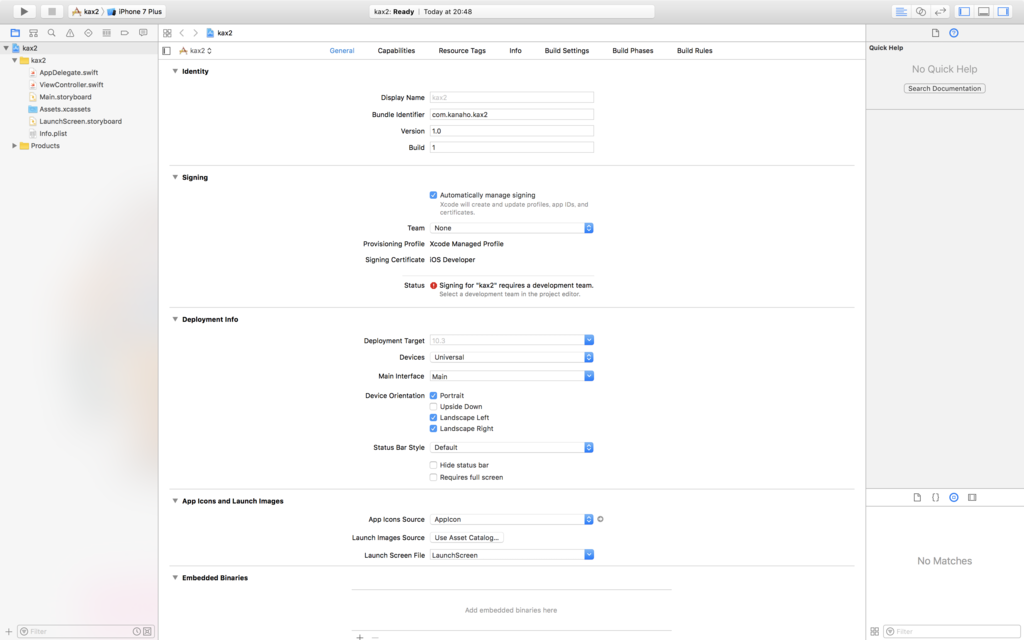The width and height of the screenshot is (1024, 640).
Task: Expand the Products folder
Action: pyautogui.click(x=14, y=146)
